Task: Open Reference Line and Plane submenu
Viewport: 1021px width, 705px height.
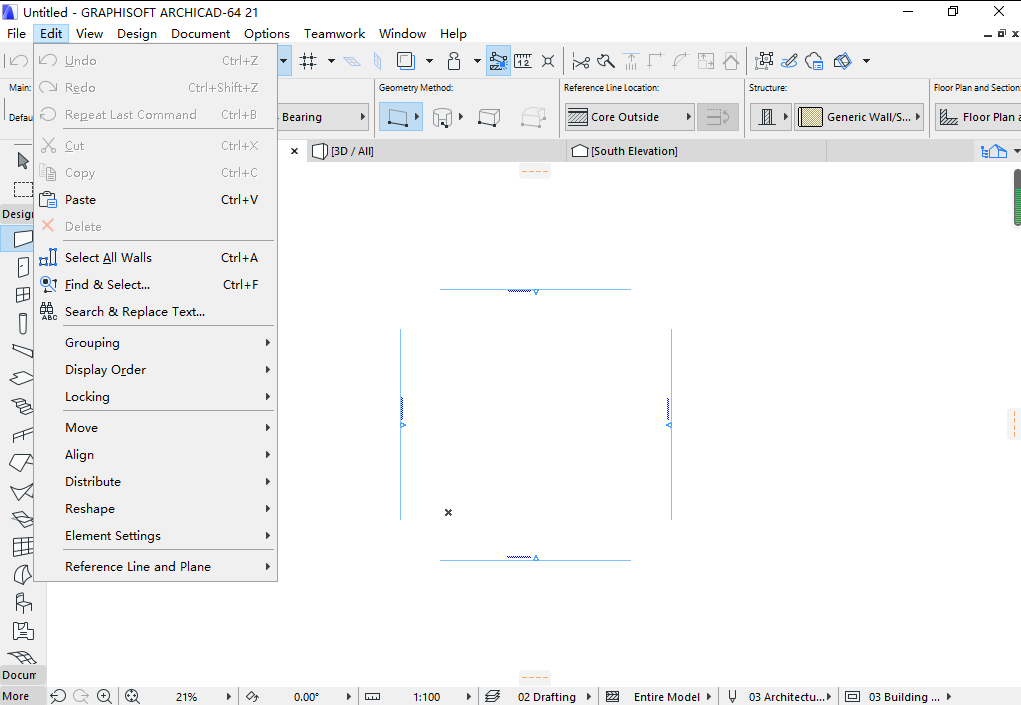Action: click(x=156, y=567)
